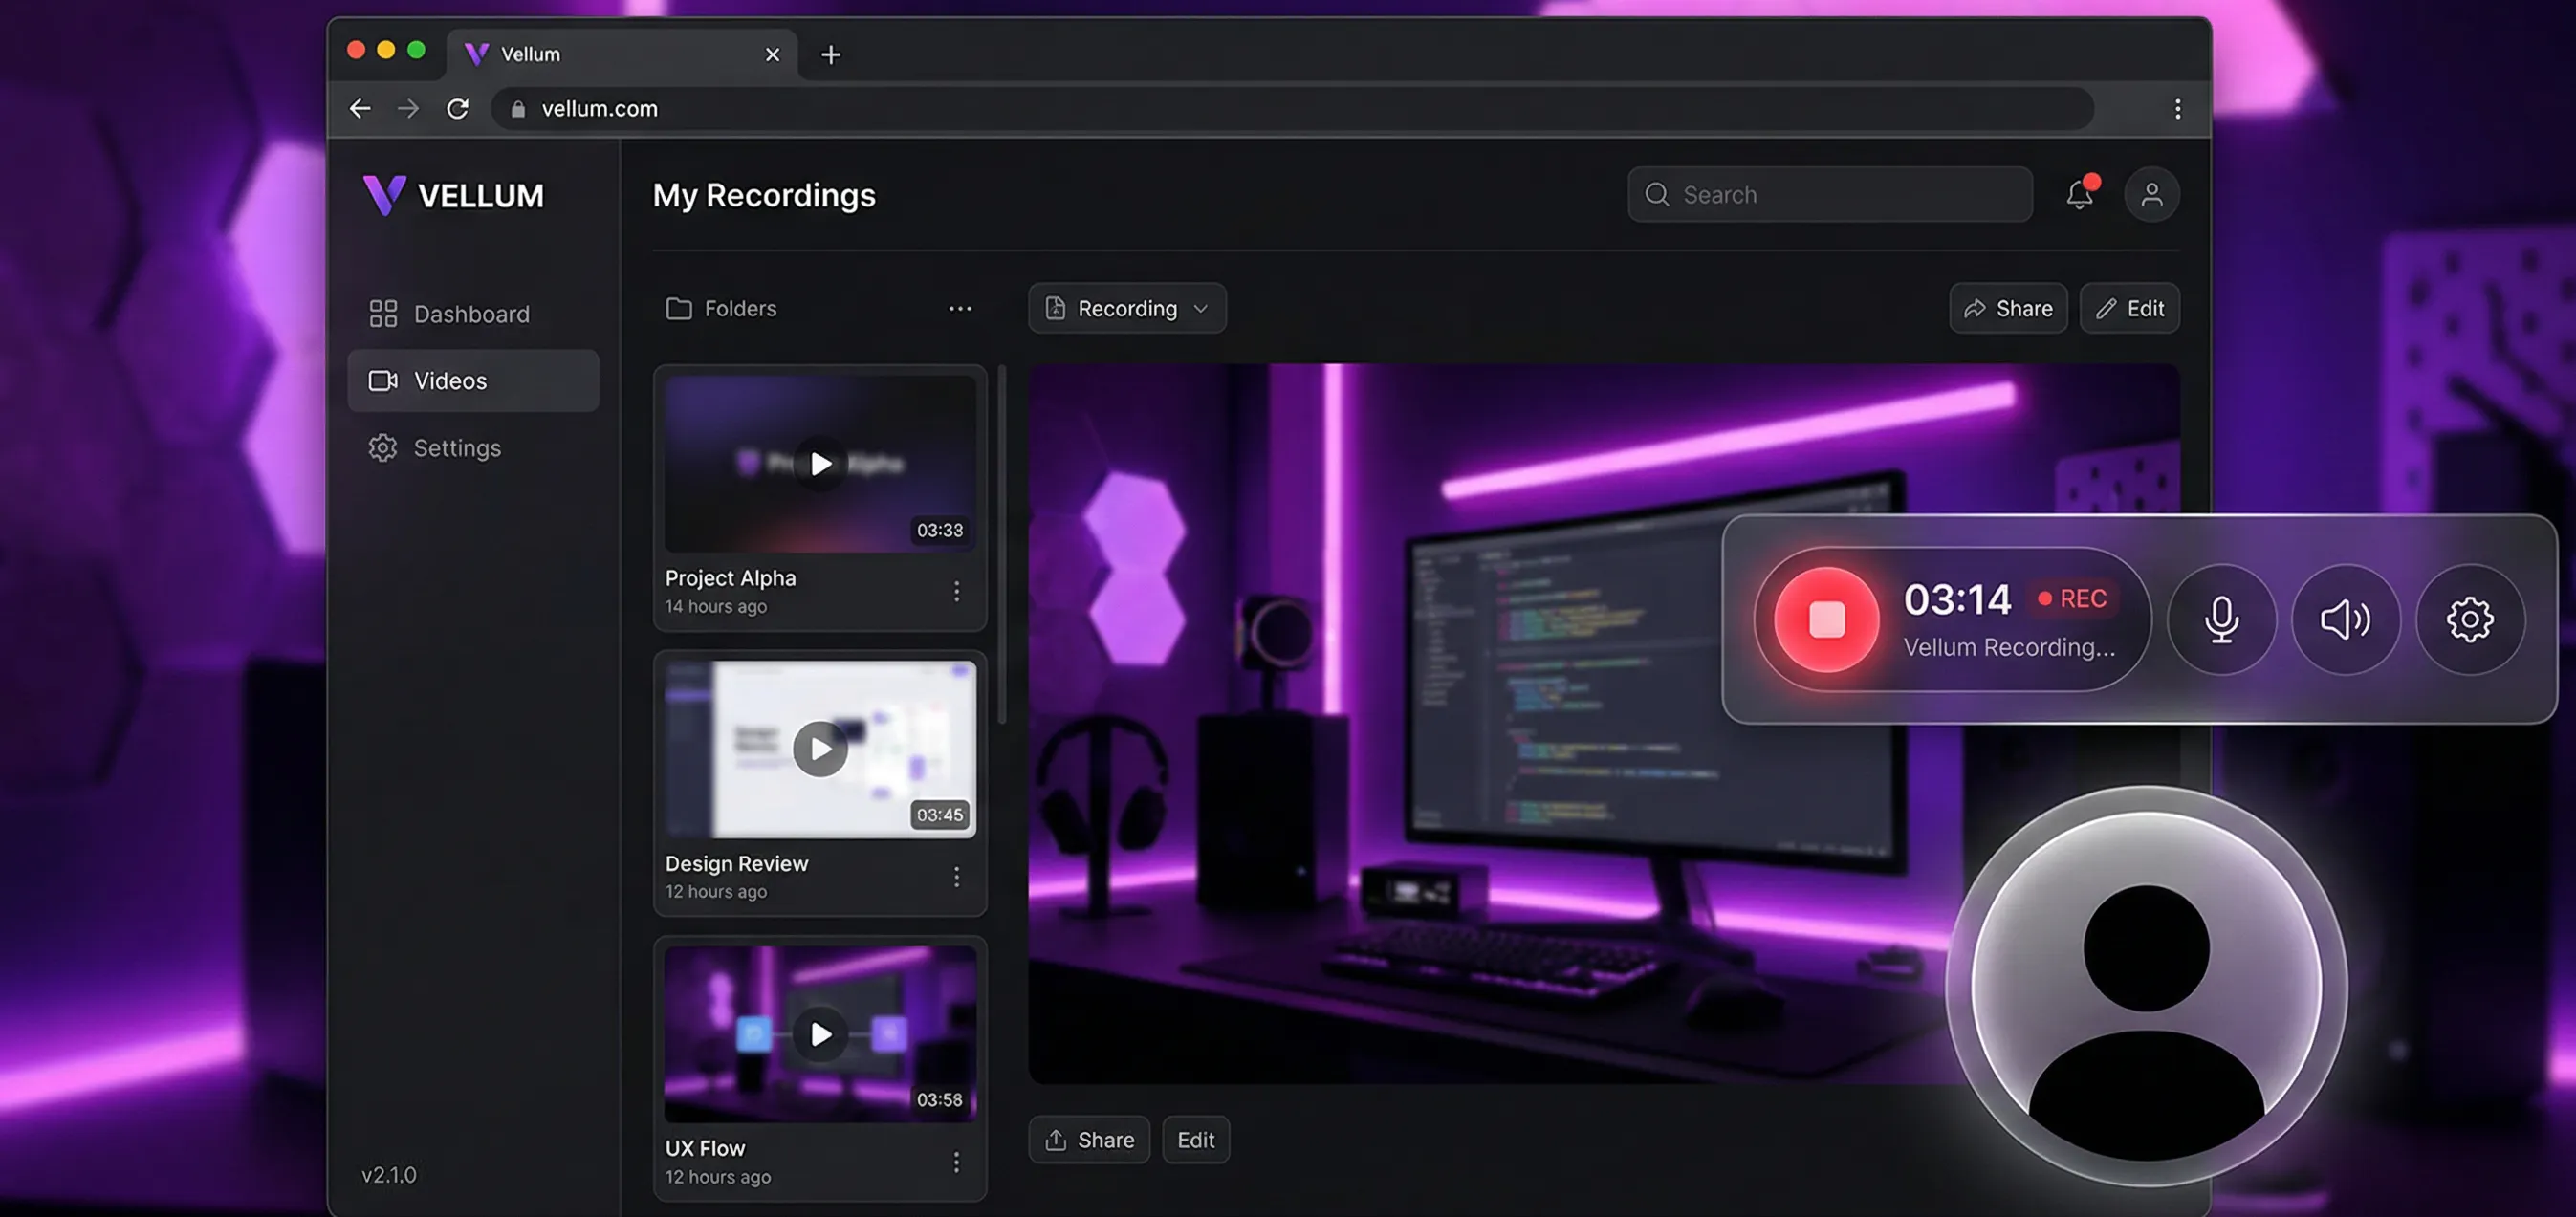Image resolution: width=2576 pixels, height=1217 pixels.
Task: Click the Project Alpha title
Action: [x=730, y=578]
